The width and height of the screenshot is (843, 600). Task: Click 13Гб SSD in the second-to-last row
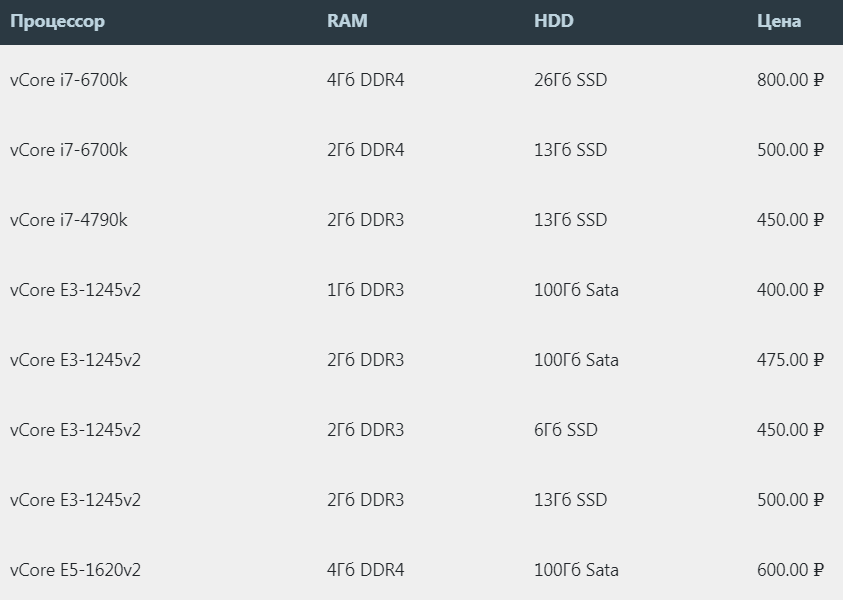(570, 500)
